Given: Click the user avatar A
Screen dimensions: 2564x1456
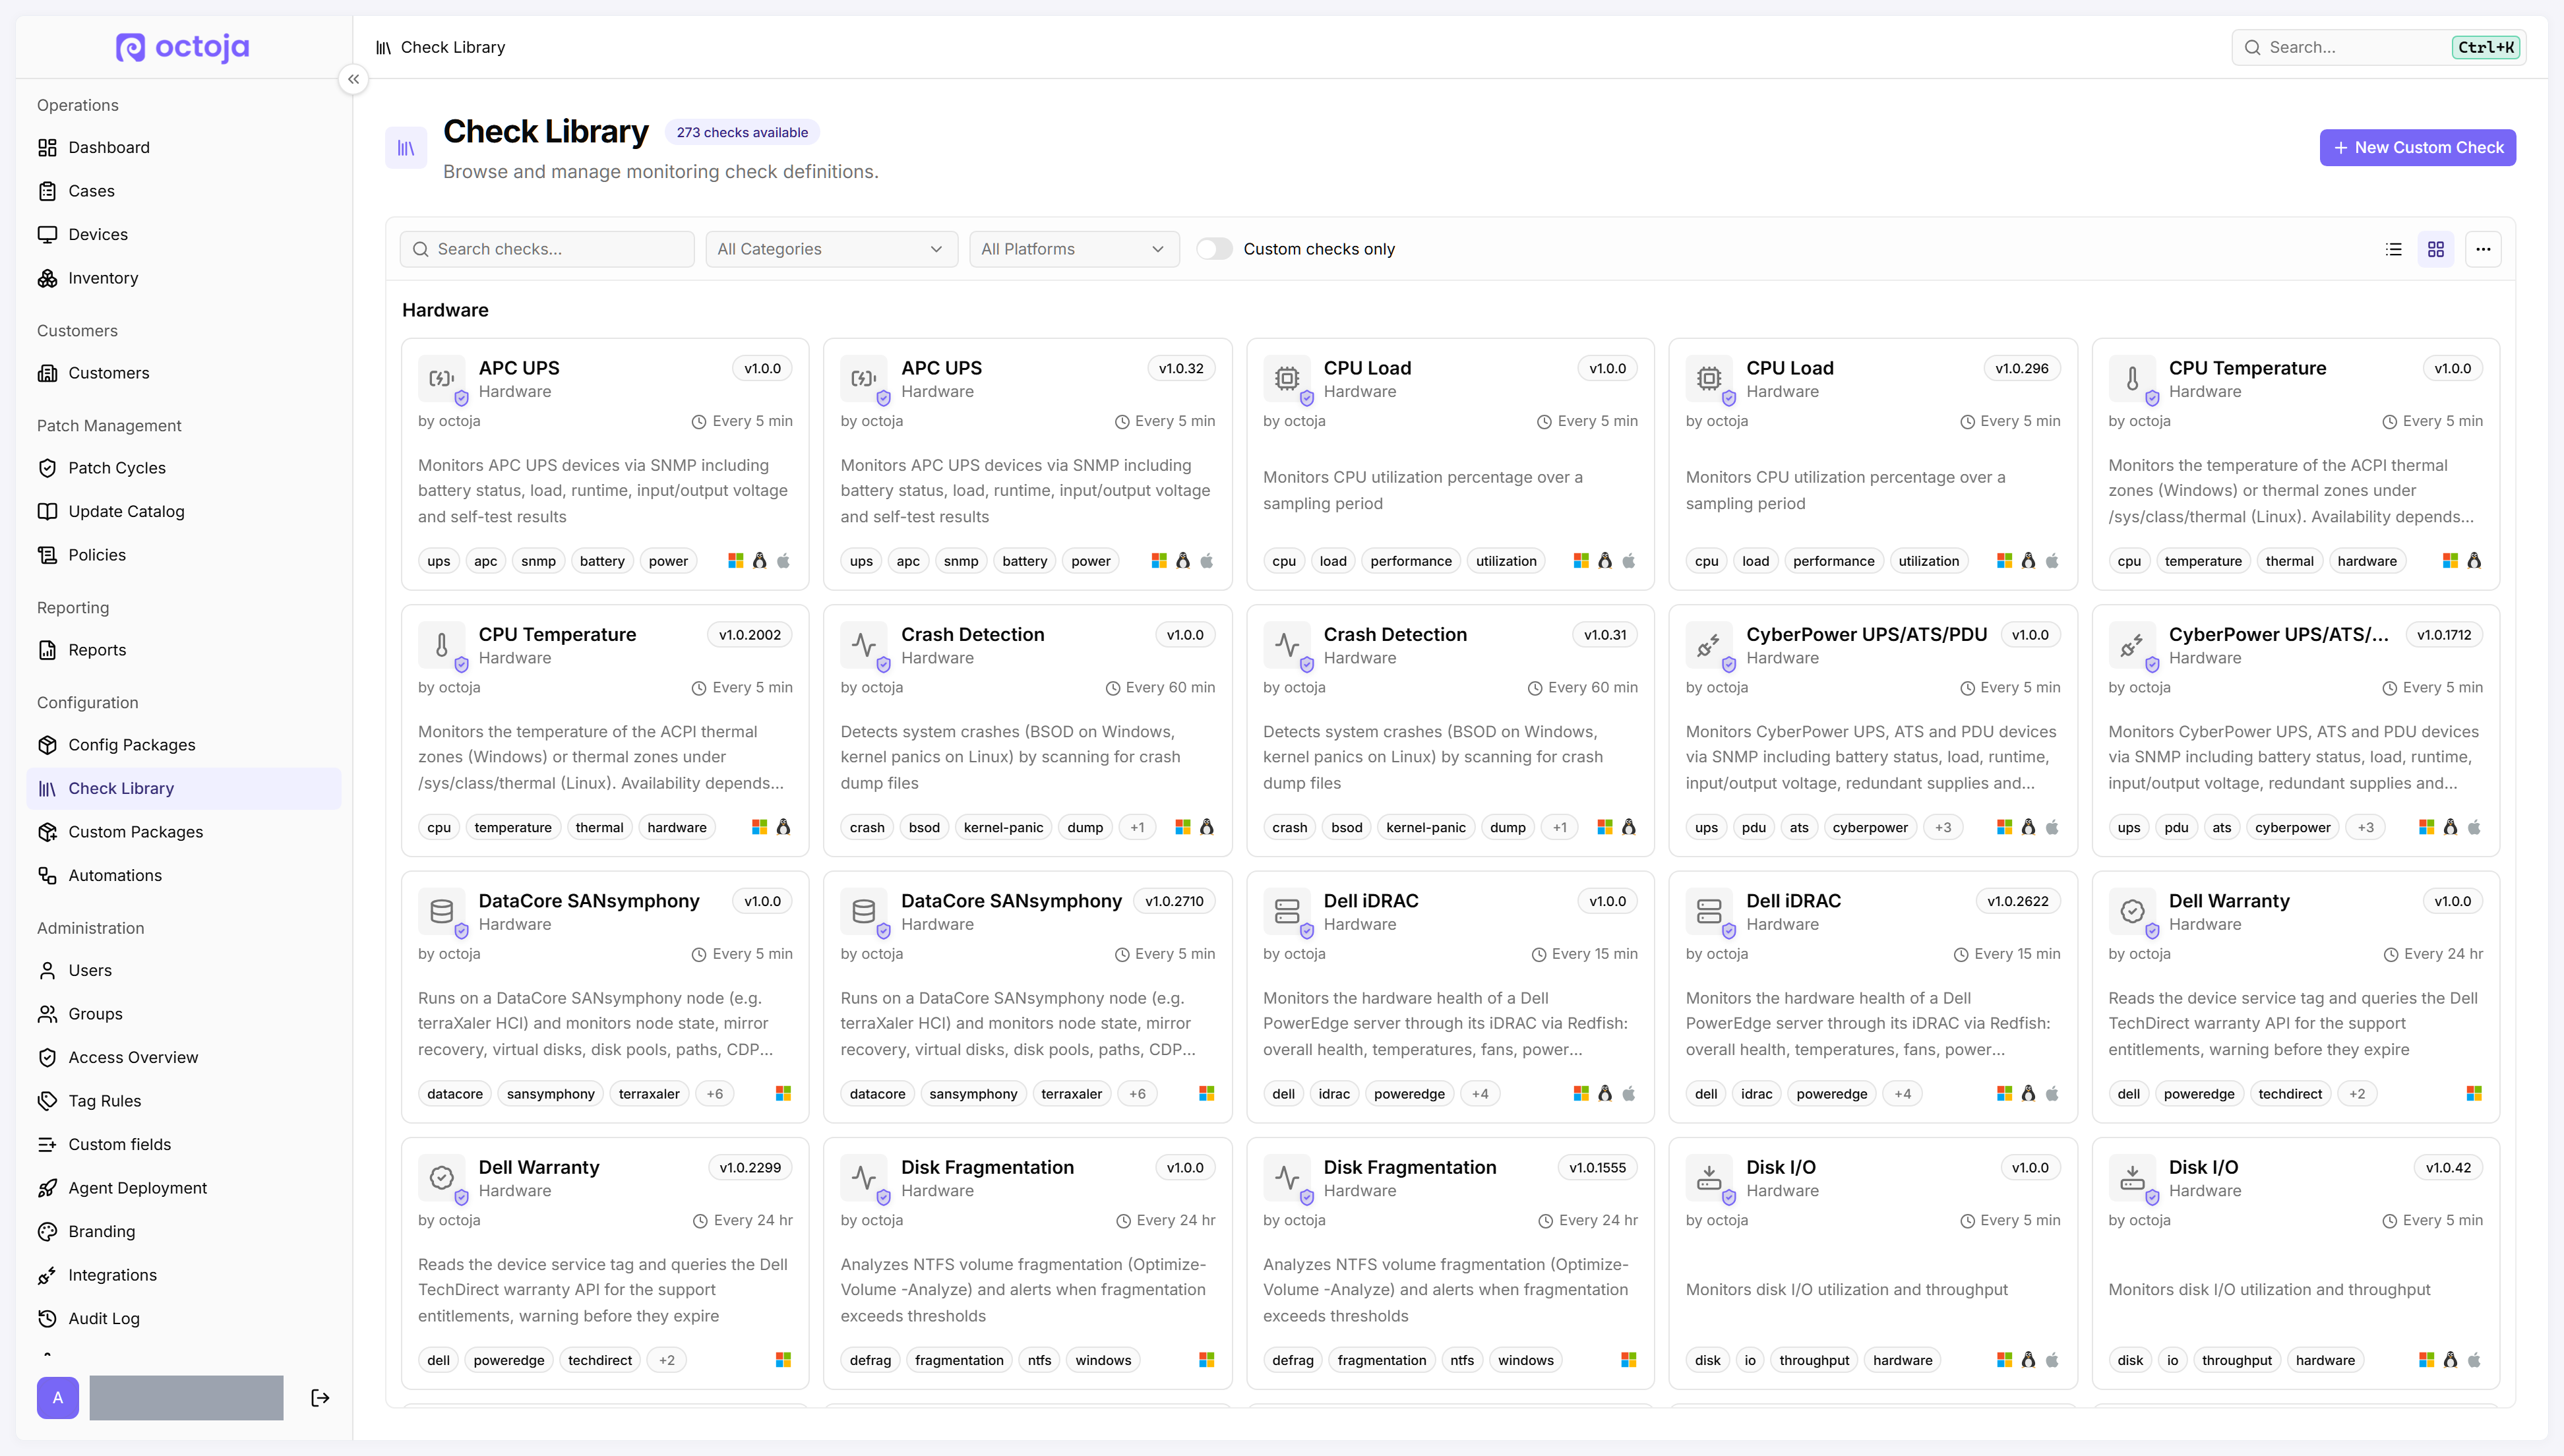Looking at the screenshot, I should point(58,1397).
